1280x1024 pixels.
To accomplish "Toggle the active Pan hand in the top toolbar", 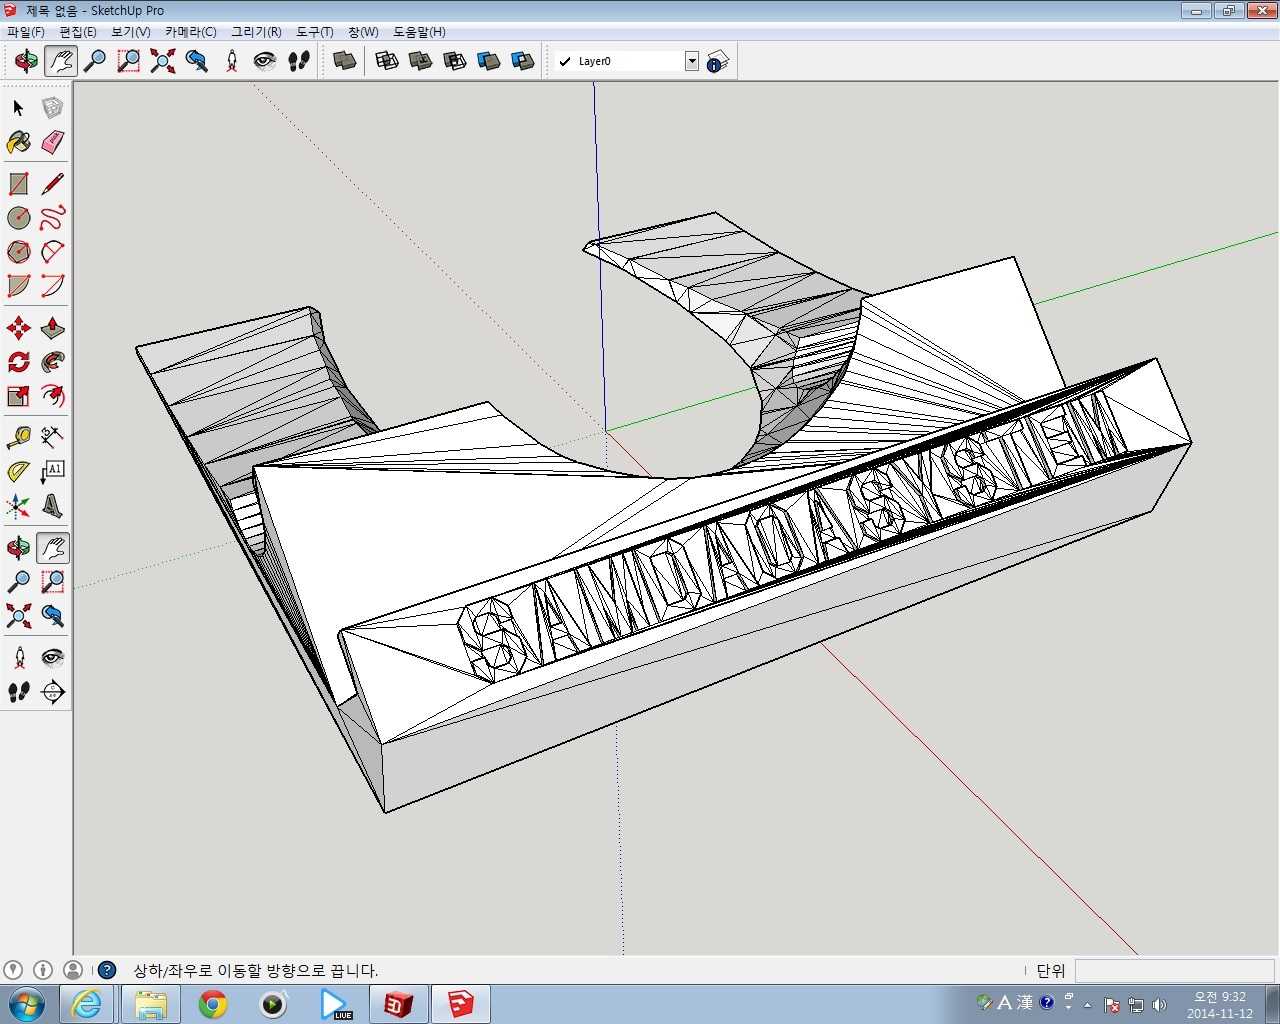I will pyautogui.click(x=61, y=61).
